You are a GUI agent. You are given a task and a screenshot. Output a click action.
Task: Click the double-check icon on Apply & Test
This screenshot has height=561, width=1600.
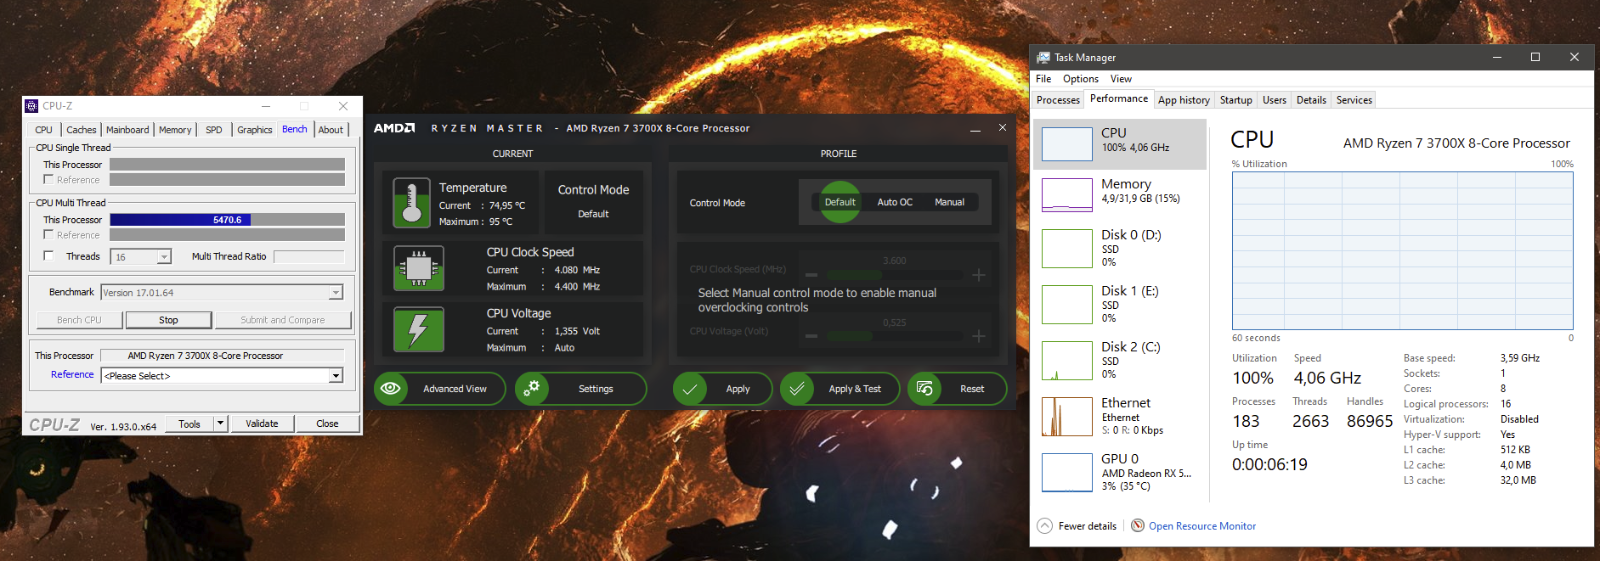click(797, 389)
